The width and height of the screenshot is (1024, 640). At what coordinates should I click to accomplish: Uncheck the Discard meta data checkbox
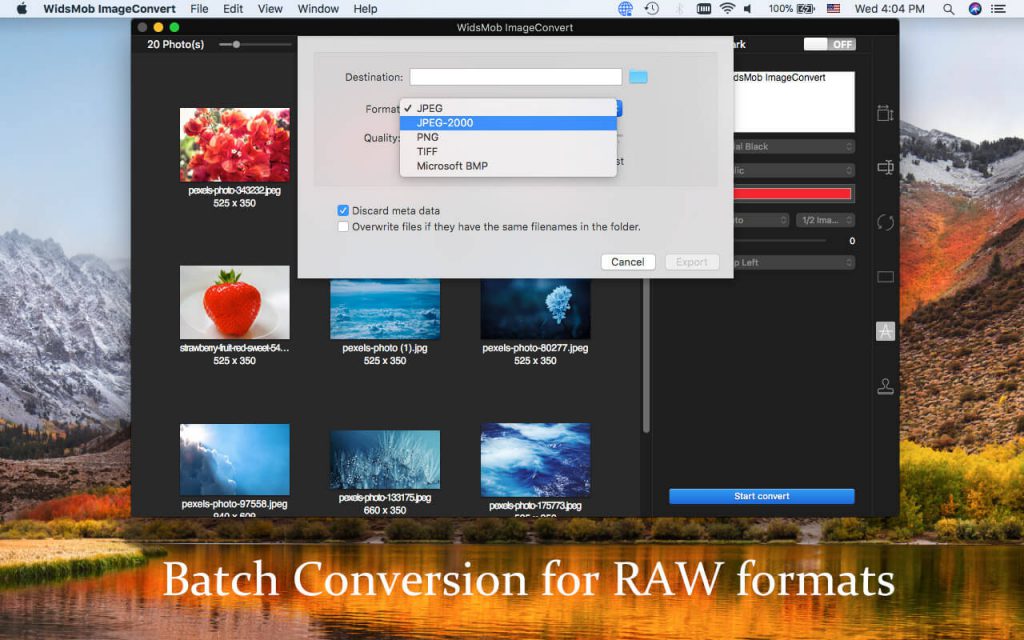click(x=342, y=210)
